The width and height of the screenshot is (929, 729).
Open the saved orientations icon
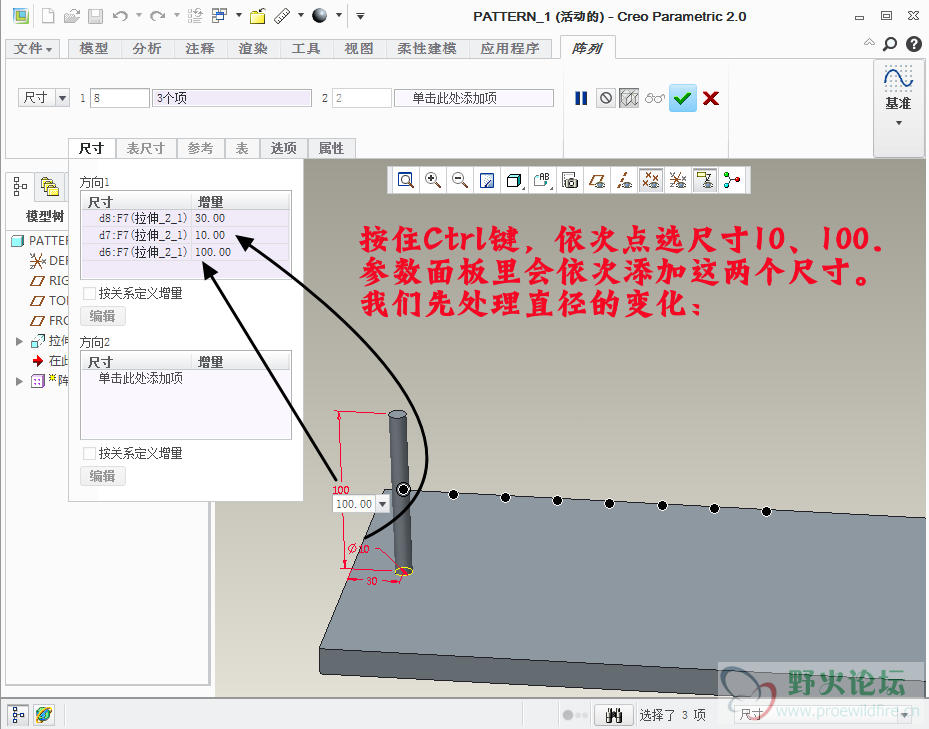coord(542,180)
